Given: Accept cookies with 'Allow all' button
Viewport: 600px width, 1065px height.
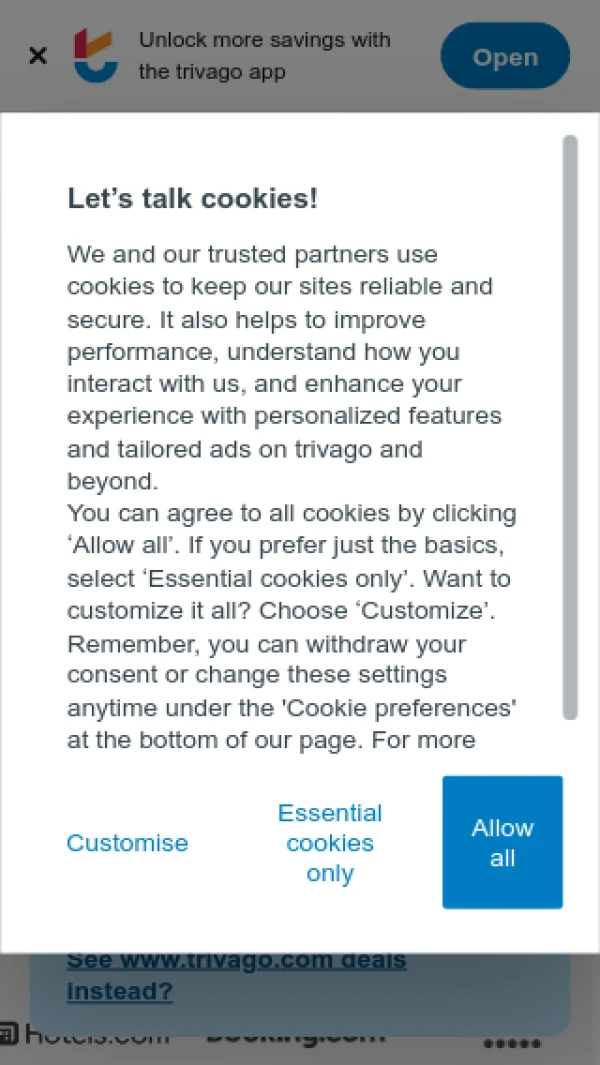Looking at the screenshot, I should [x=502, y=843].
